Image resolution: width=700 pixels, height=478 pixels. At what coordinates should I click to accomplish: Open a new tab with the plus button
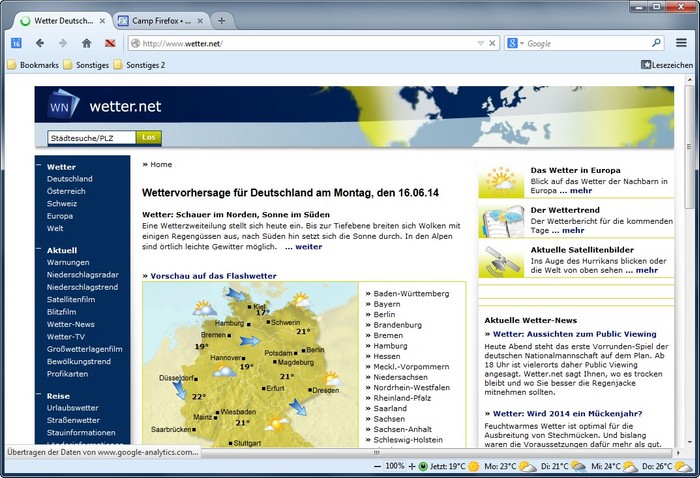point(221,20)
